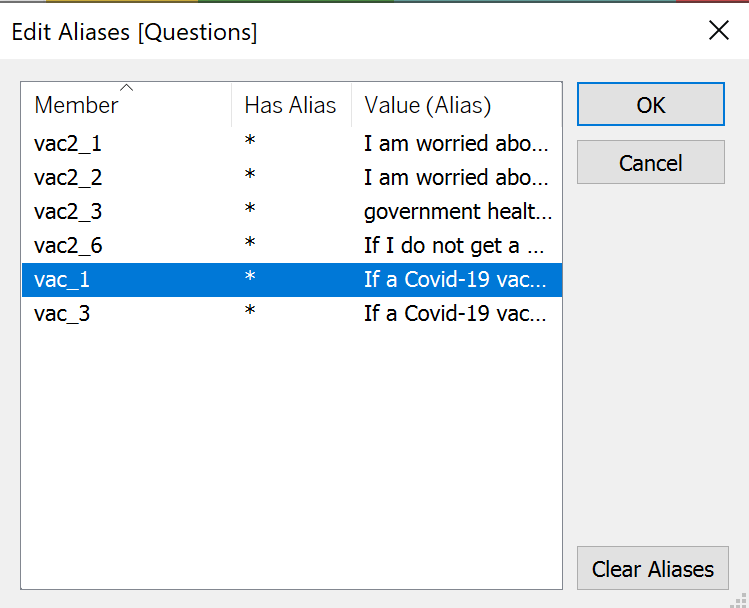Edit the alias value for vac_1

(456, 280)
